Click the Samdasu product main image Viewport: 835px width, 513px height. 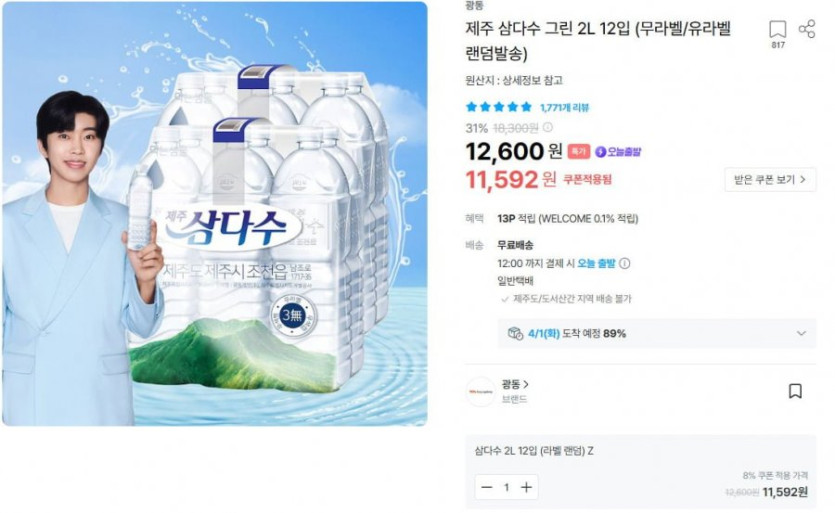tap(214, 213)
